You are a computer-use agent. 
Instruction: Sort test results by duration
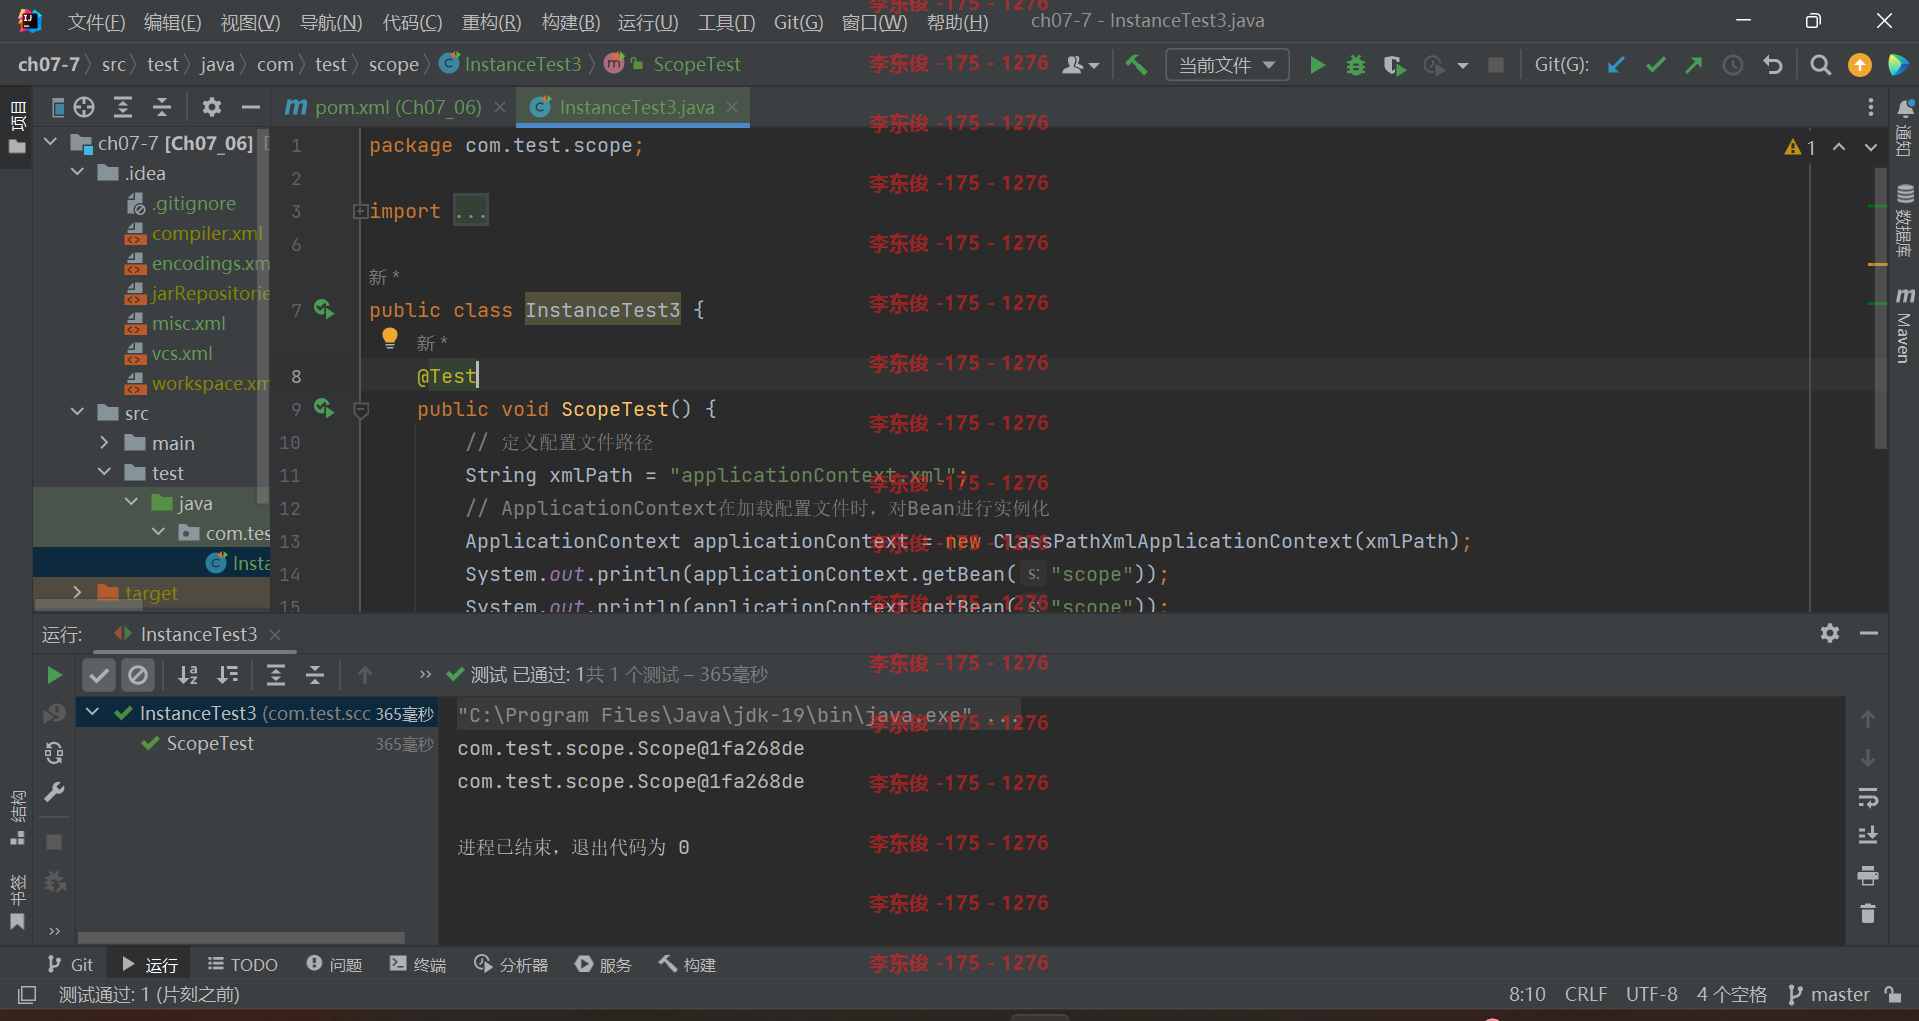[x=228, y=675]
